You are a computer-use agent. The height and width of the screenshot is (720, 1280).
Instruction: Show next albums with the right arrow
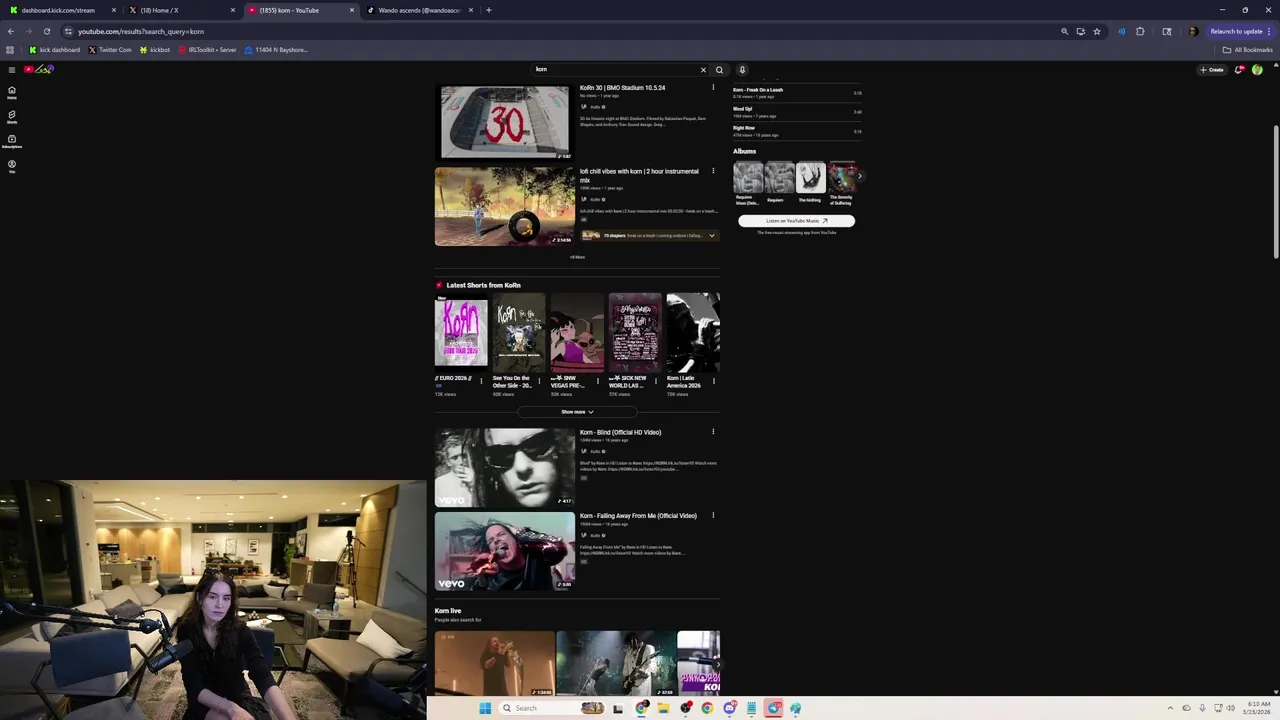[x=859, y=177]
